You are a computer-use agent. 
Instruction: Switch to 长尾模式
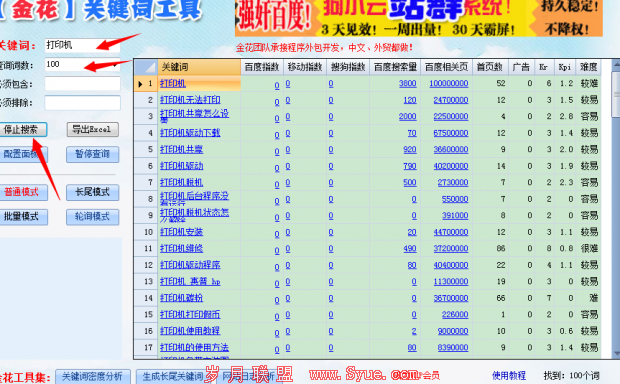pos(92,192)
